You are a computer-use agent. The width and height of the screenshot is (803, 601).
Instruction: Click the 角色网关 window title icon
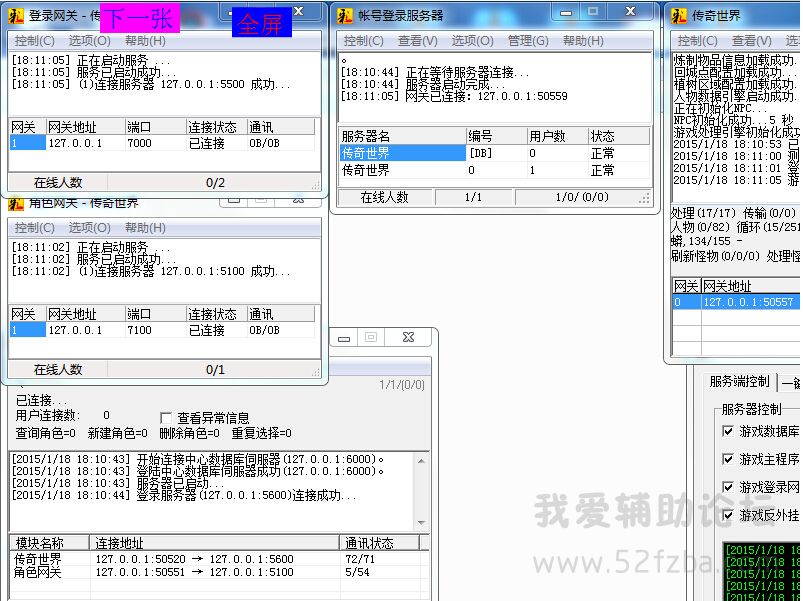click(16, 203)
